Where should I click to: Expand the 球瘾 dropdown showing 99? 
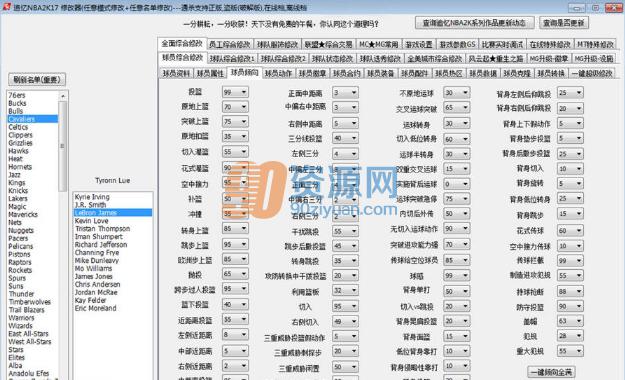[x=456, y=276]
